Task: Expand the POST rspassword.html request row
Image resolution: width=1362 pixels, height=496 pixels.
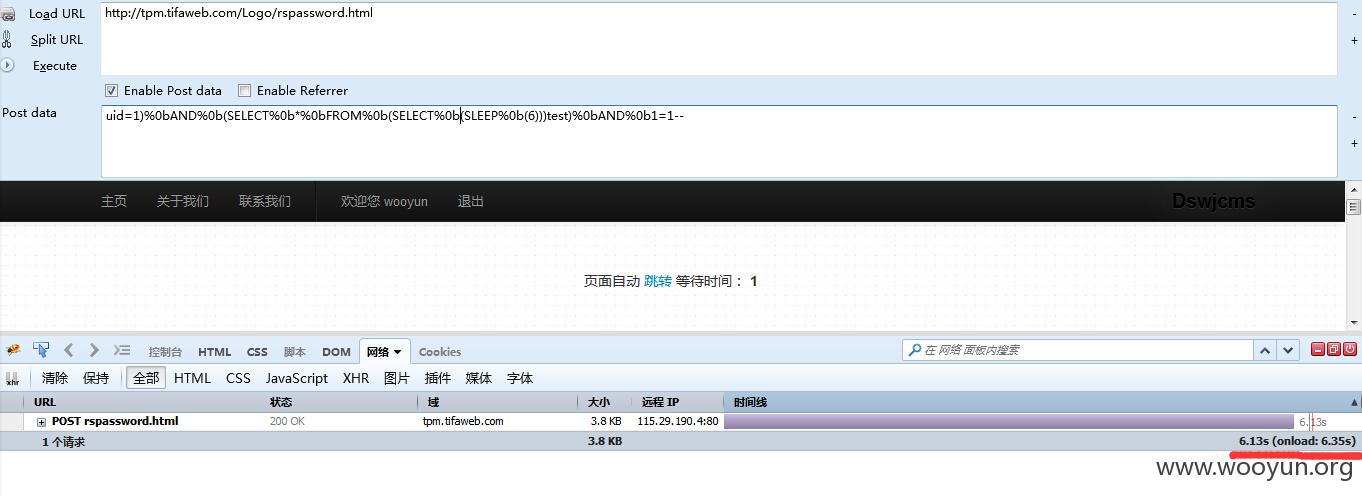Action: 42,422
